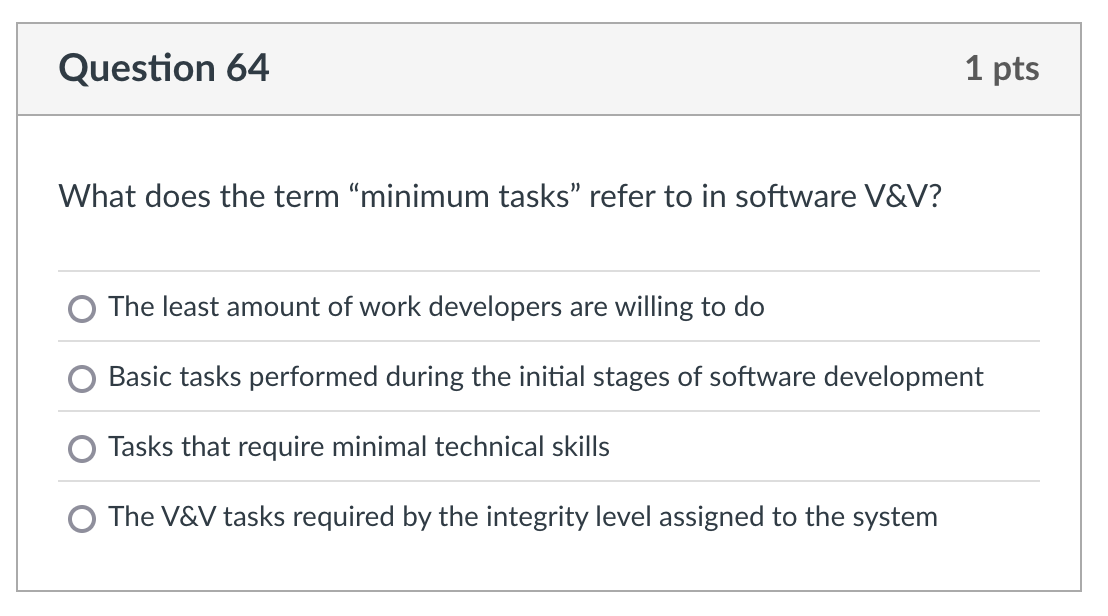Select "The least amount of work developers are willing to do"

point(437,307)
